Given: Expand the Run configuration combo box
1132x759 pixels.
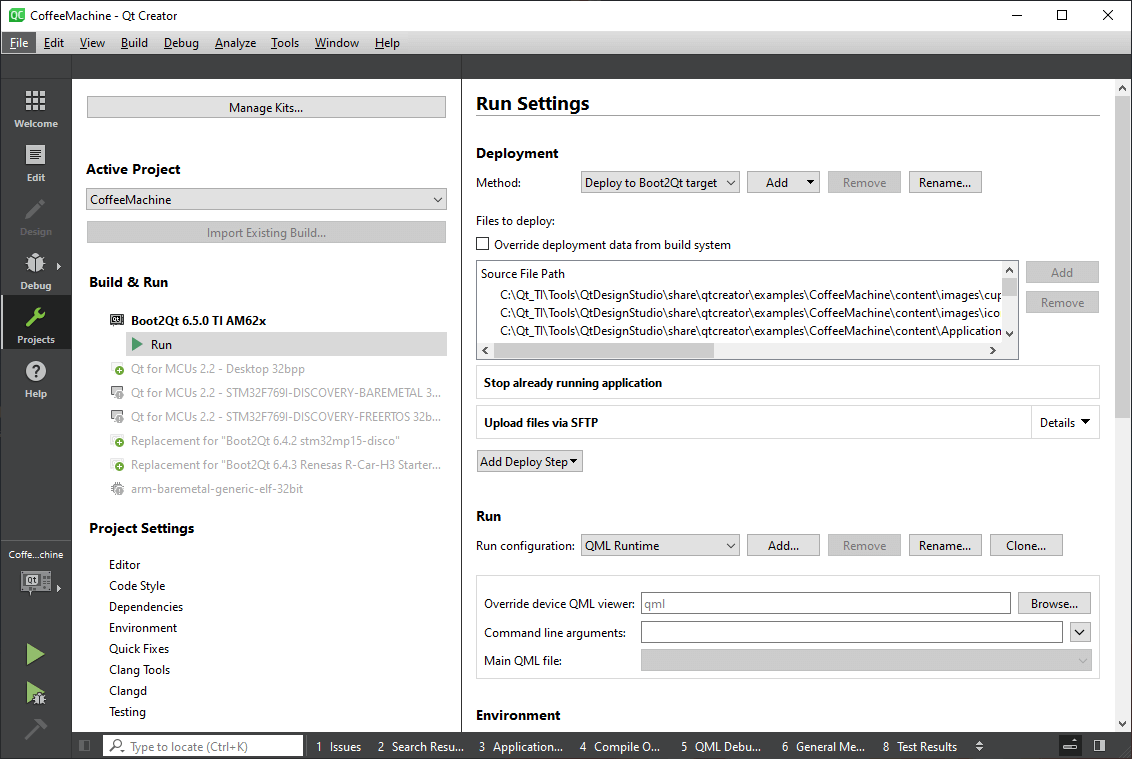Looking at the screenshot, I should 659,546.
